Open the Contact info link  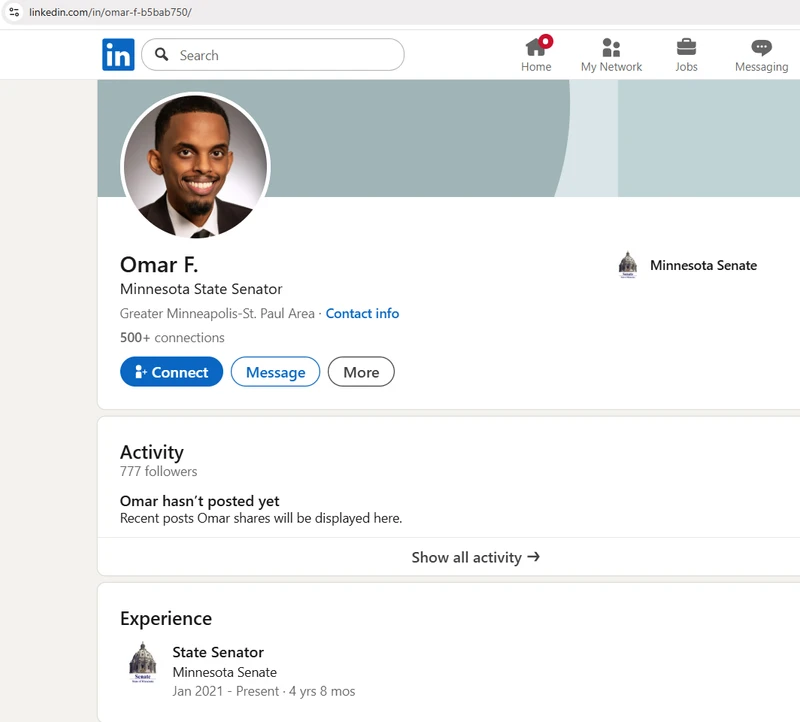[x=362, y=313]
